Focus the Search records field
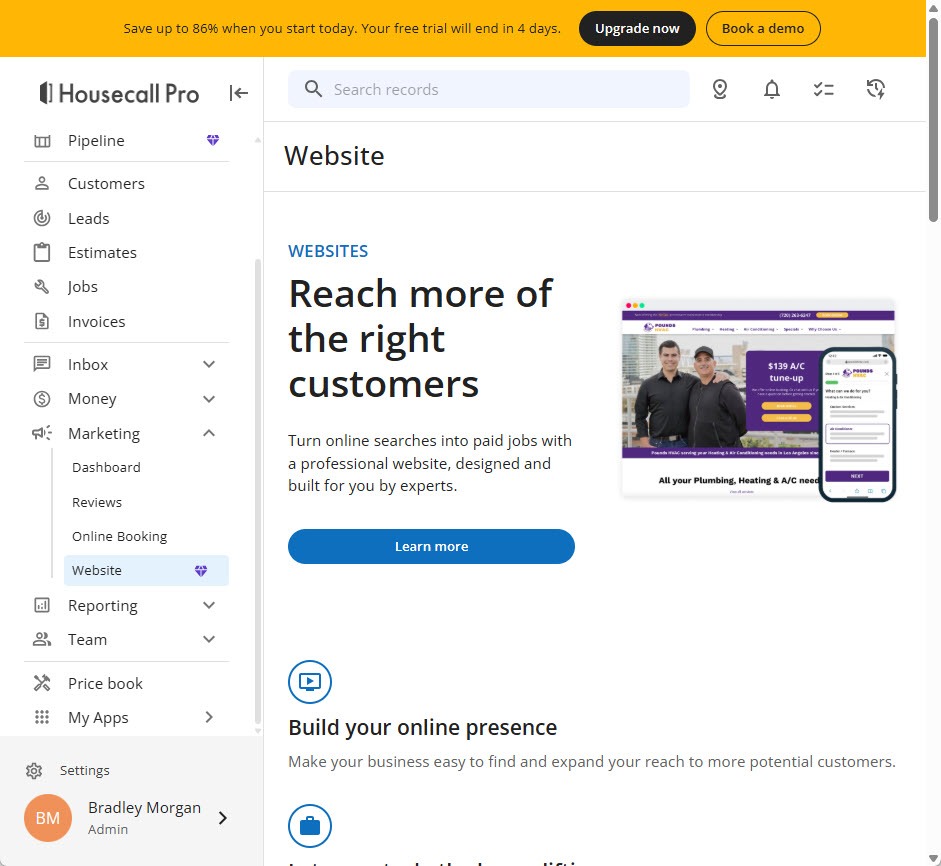 click(489, 89)
